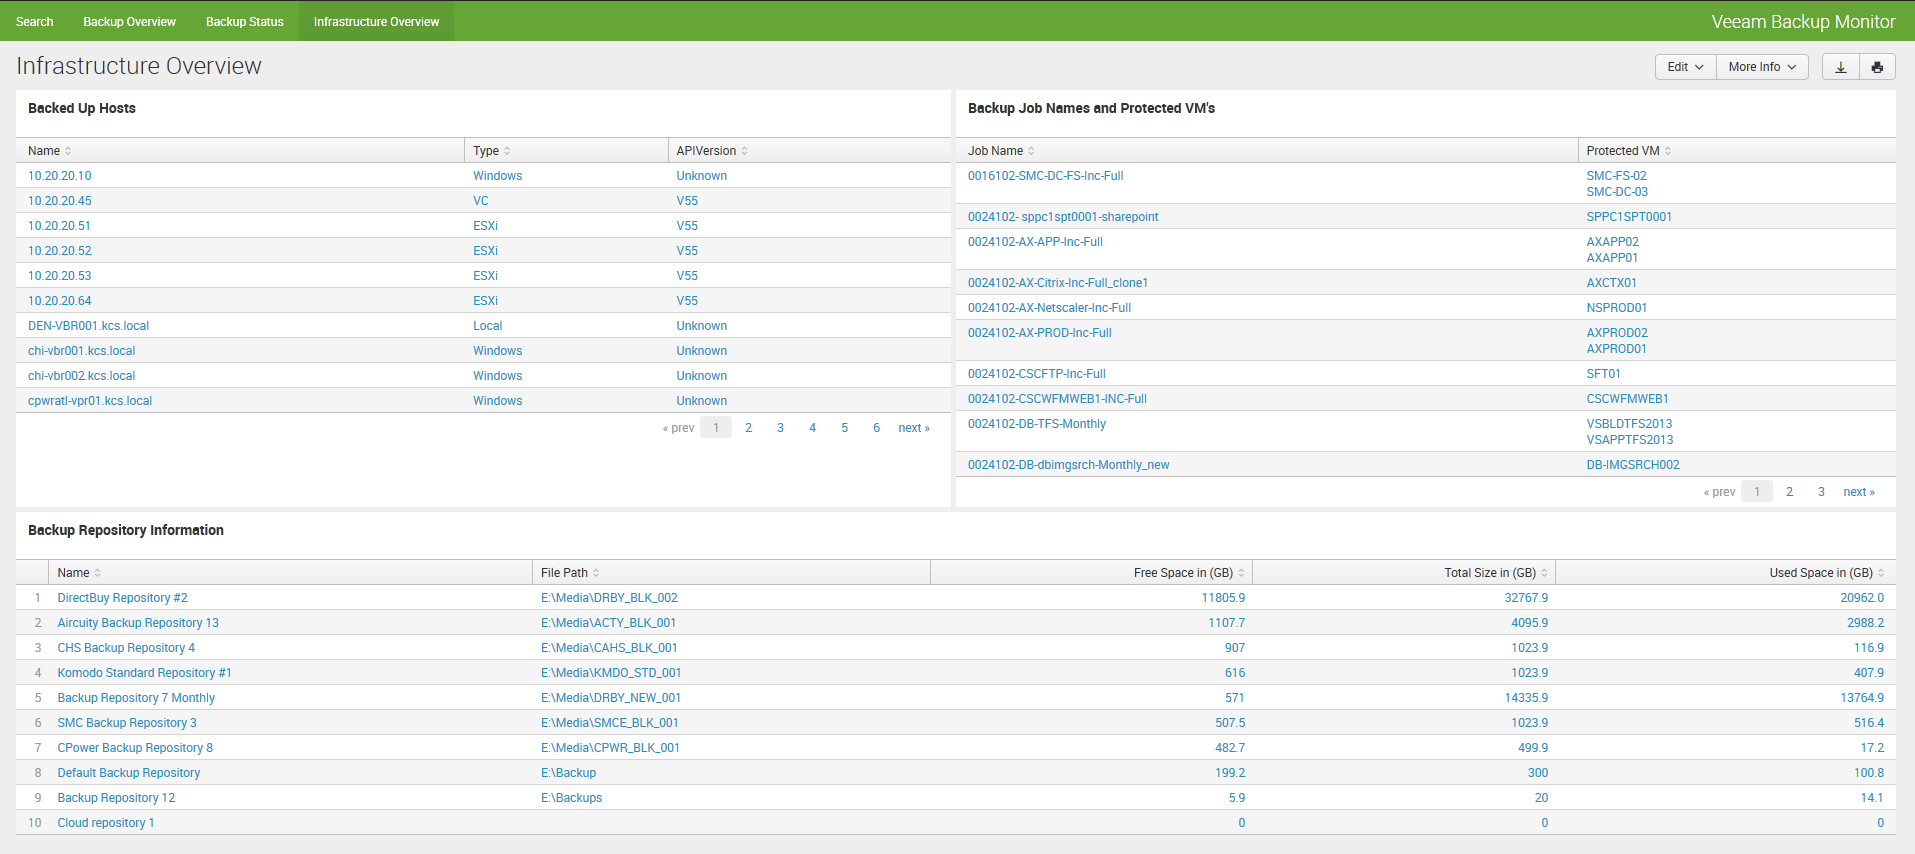Click Local type of DEN-VBR001
The image size is (1915, 854).
coord(488,326)
